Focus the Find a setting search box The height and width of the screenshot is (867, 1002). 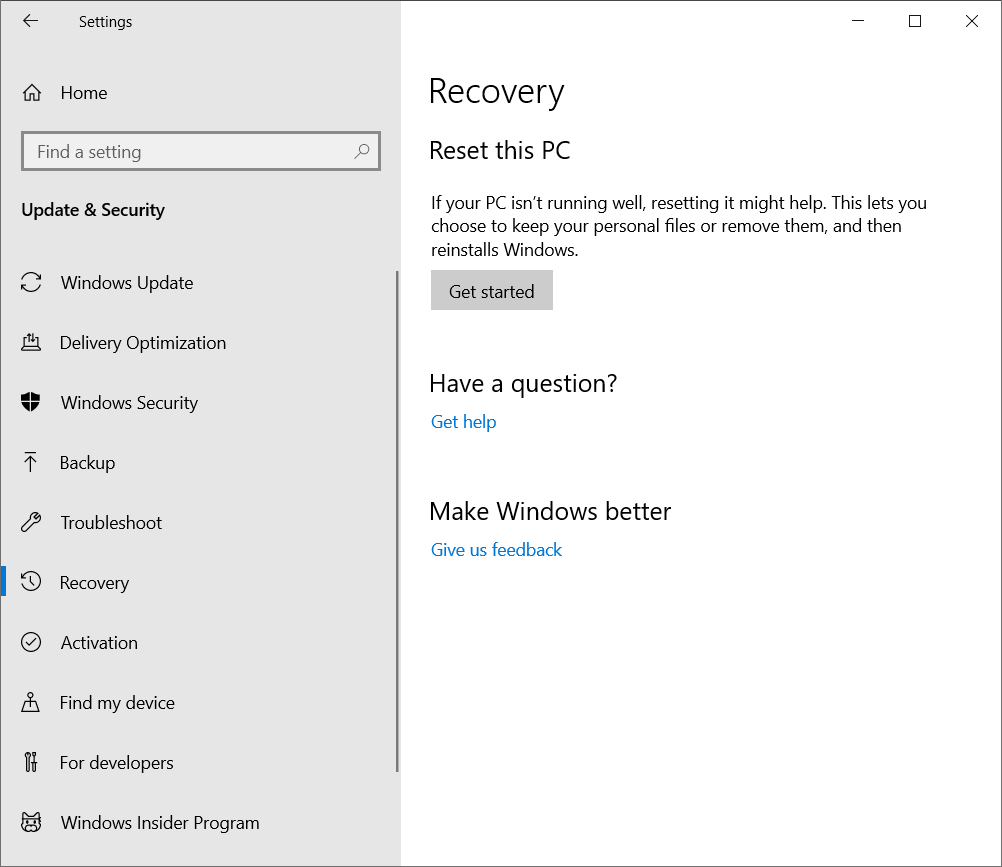tap(201, 151)
